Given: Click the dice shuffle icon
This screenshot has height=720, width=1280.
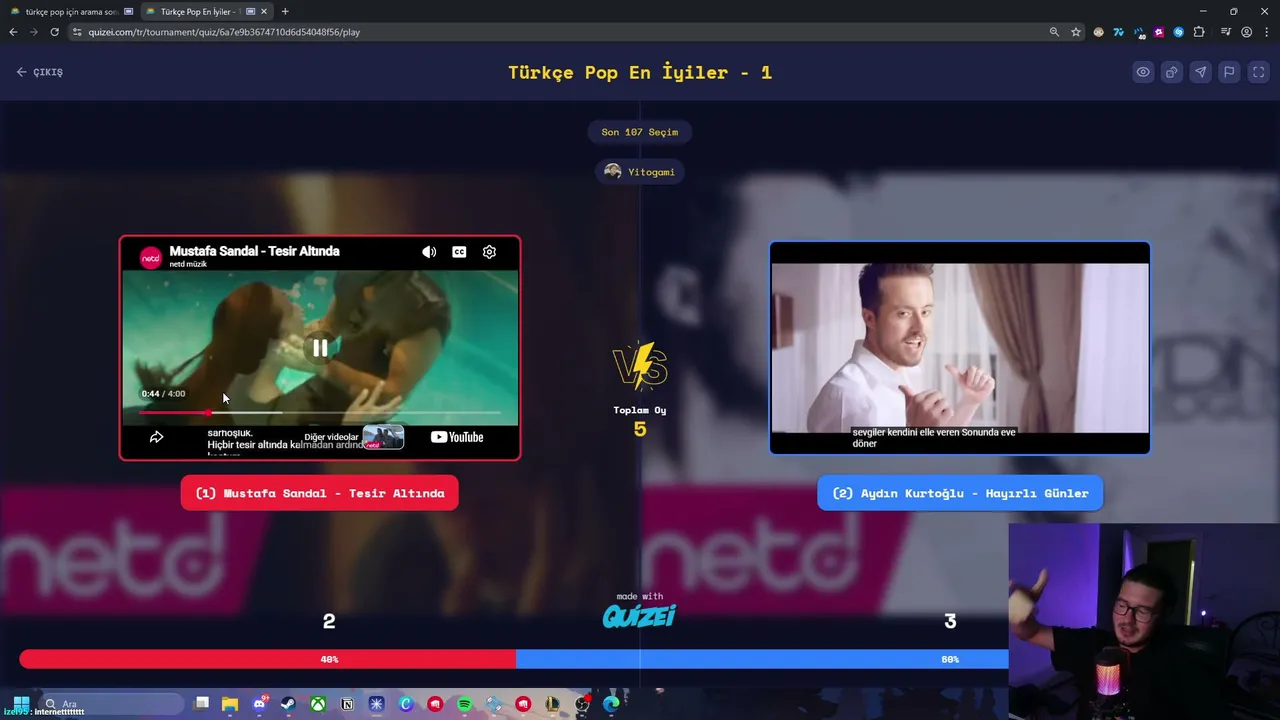Looking at the screenshot, I should click(1172, 72).
